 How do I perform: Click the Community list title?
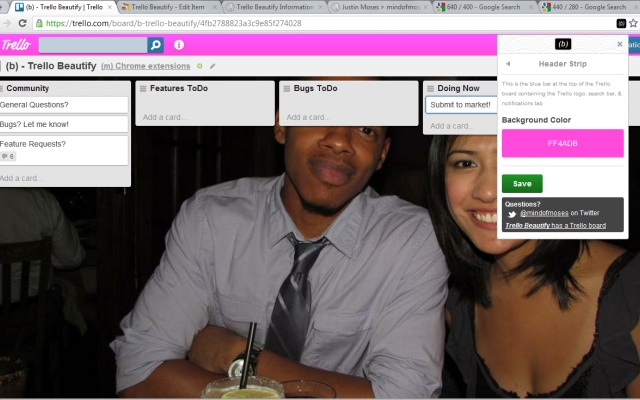click(27, 88)
